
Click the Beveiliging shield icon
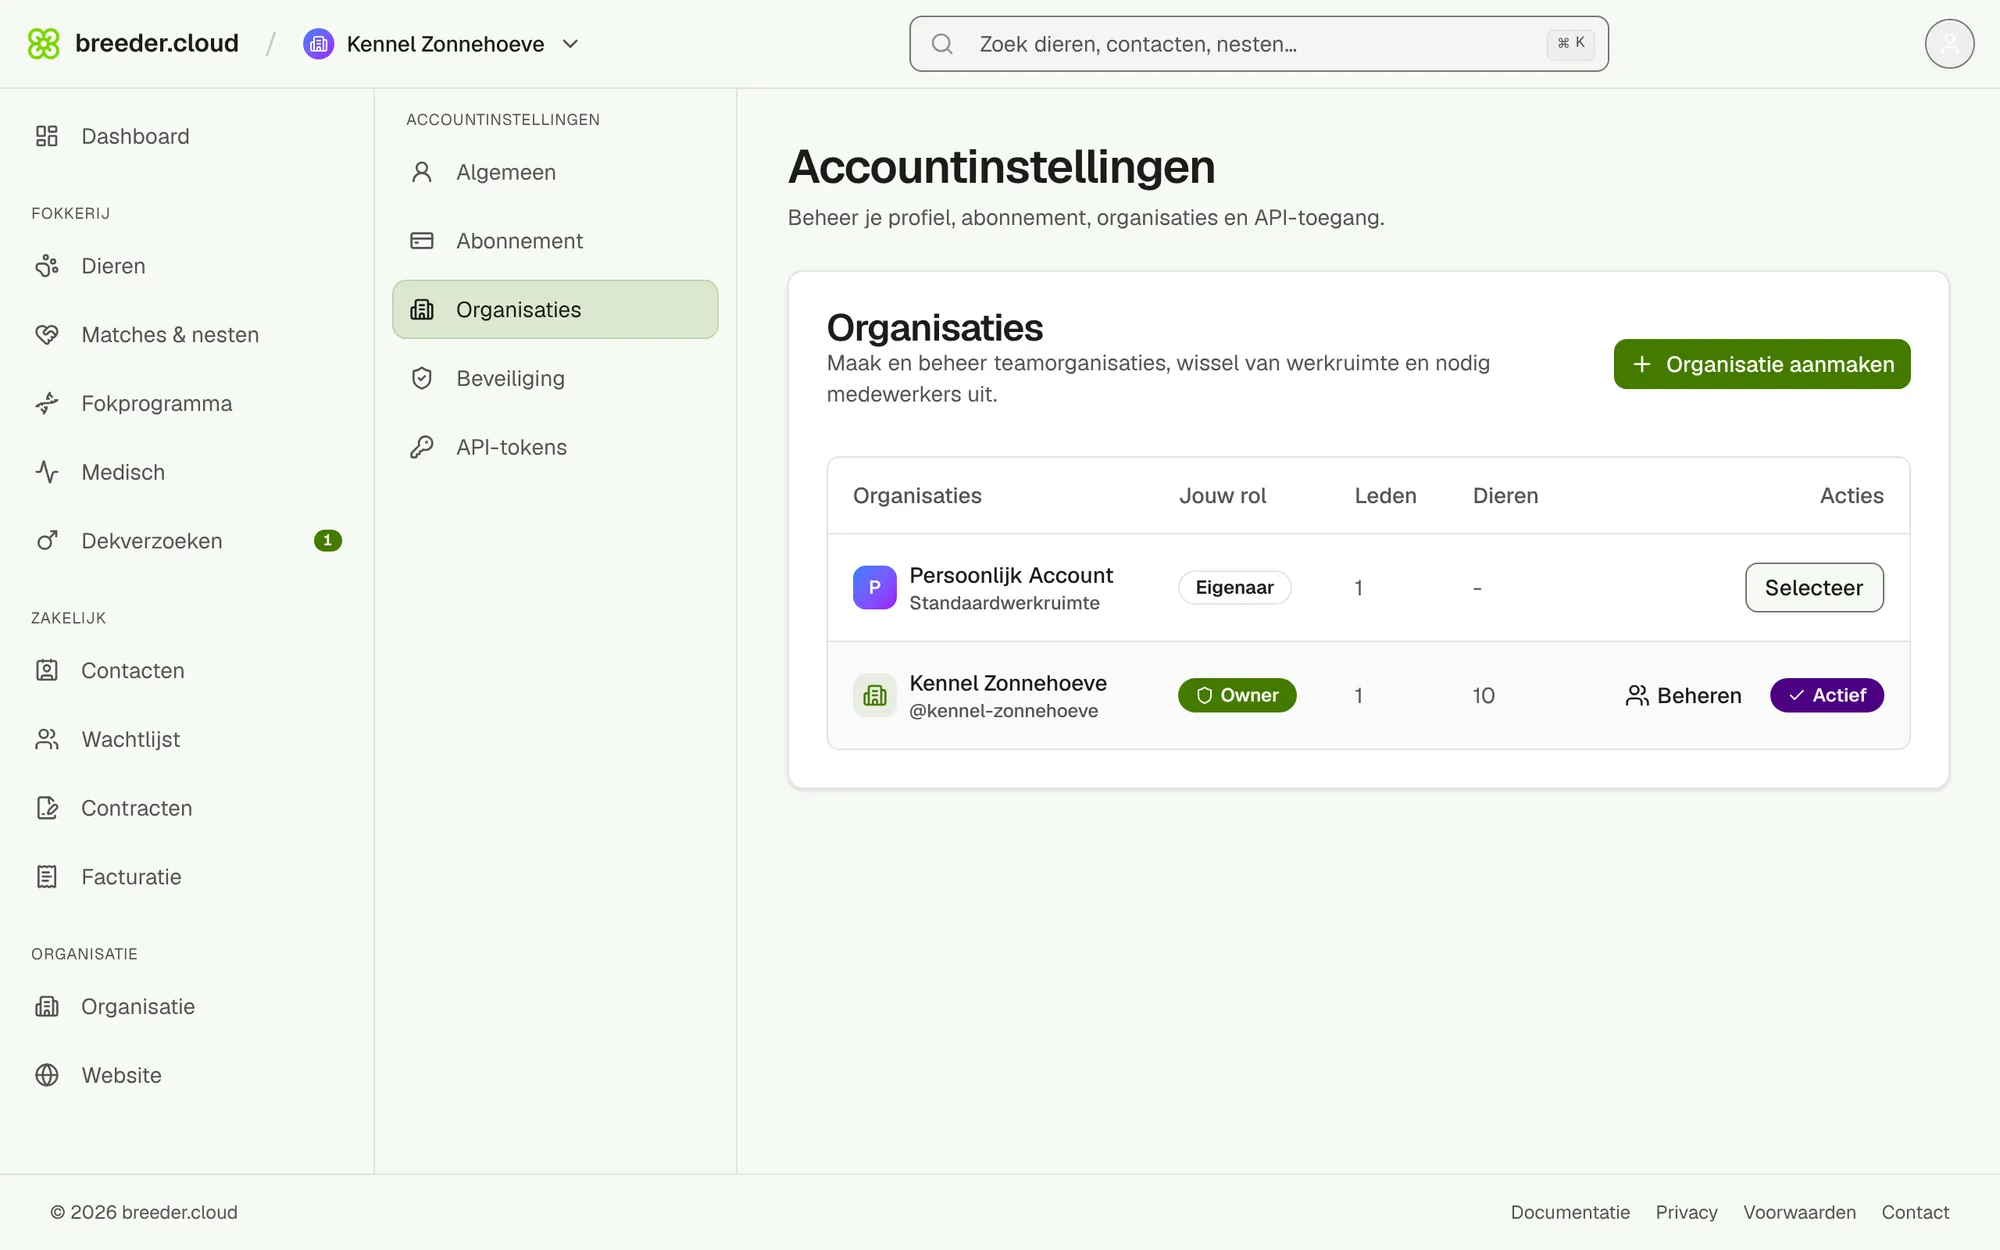coord(422,378)
